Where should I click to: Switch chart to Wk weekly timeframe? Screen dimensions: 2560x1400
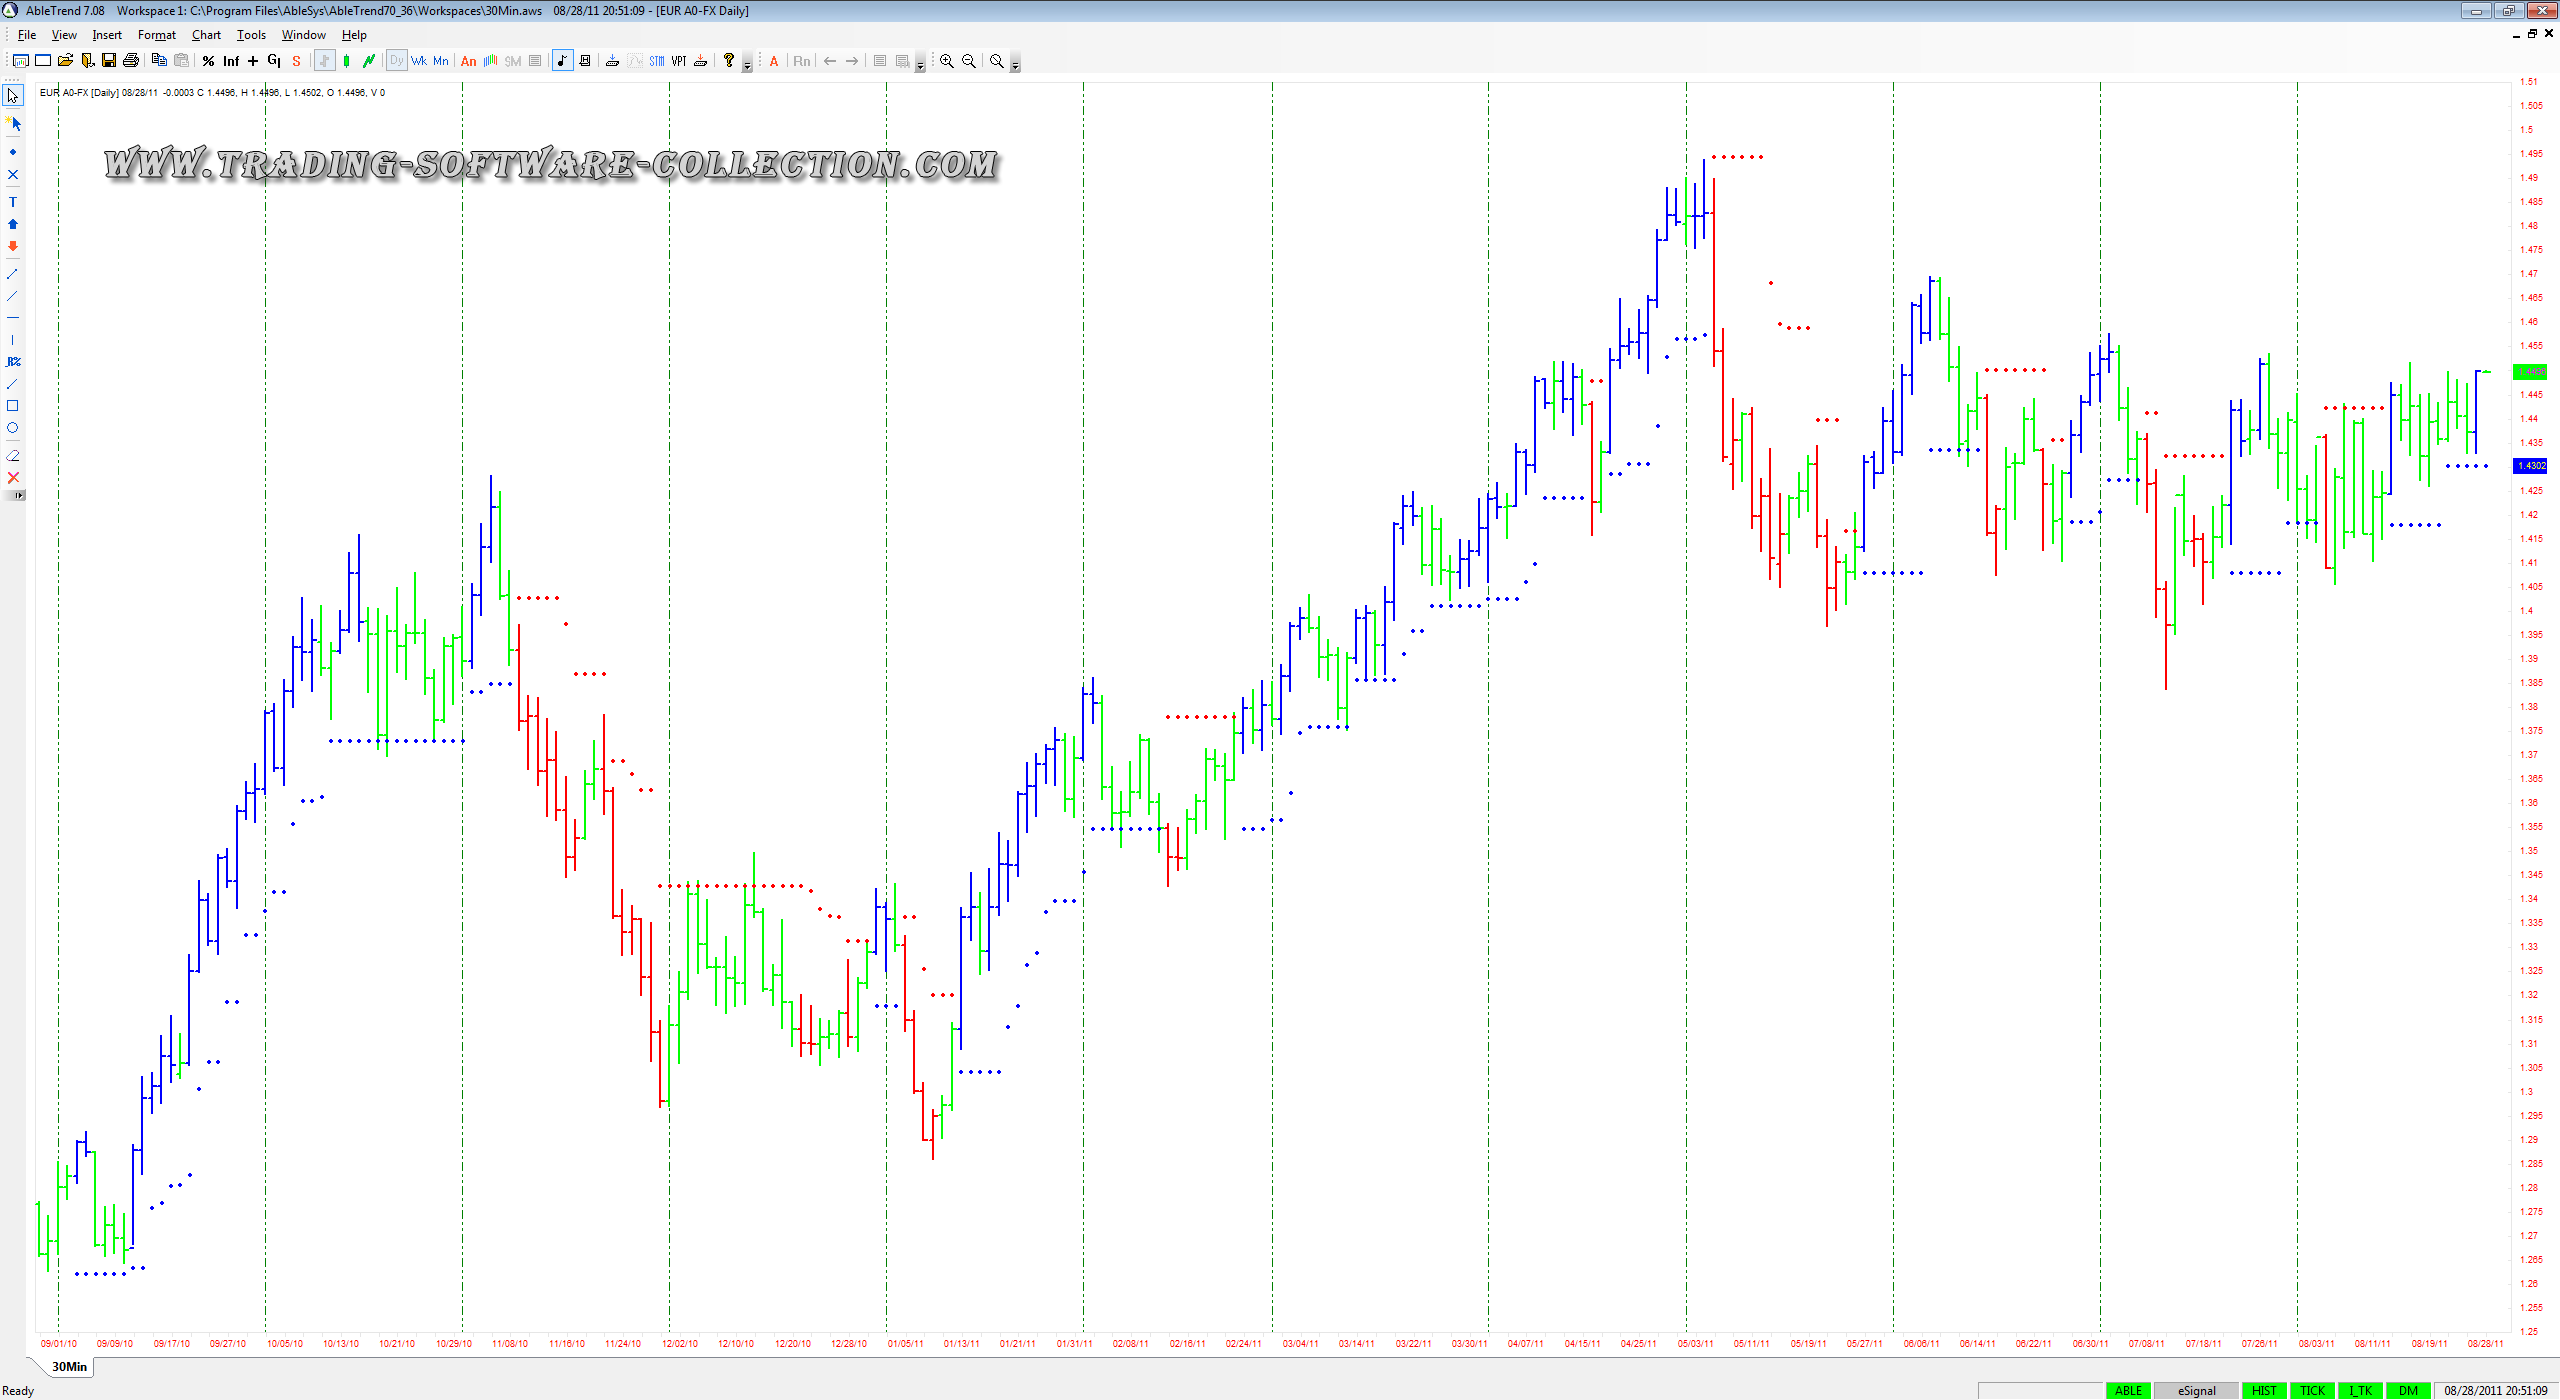(x=418, y=61)
